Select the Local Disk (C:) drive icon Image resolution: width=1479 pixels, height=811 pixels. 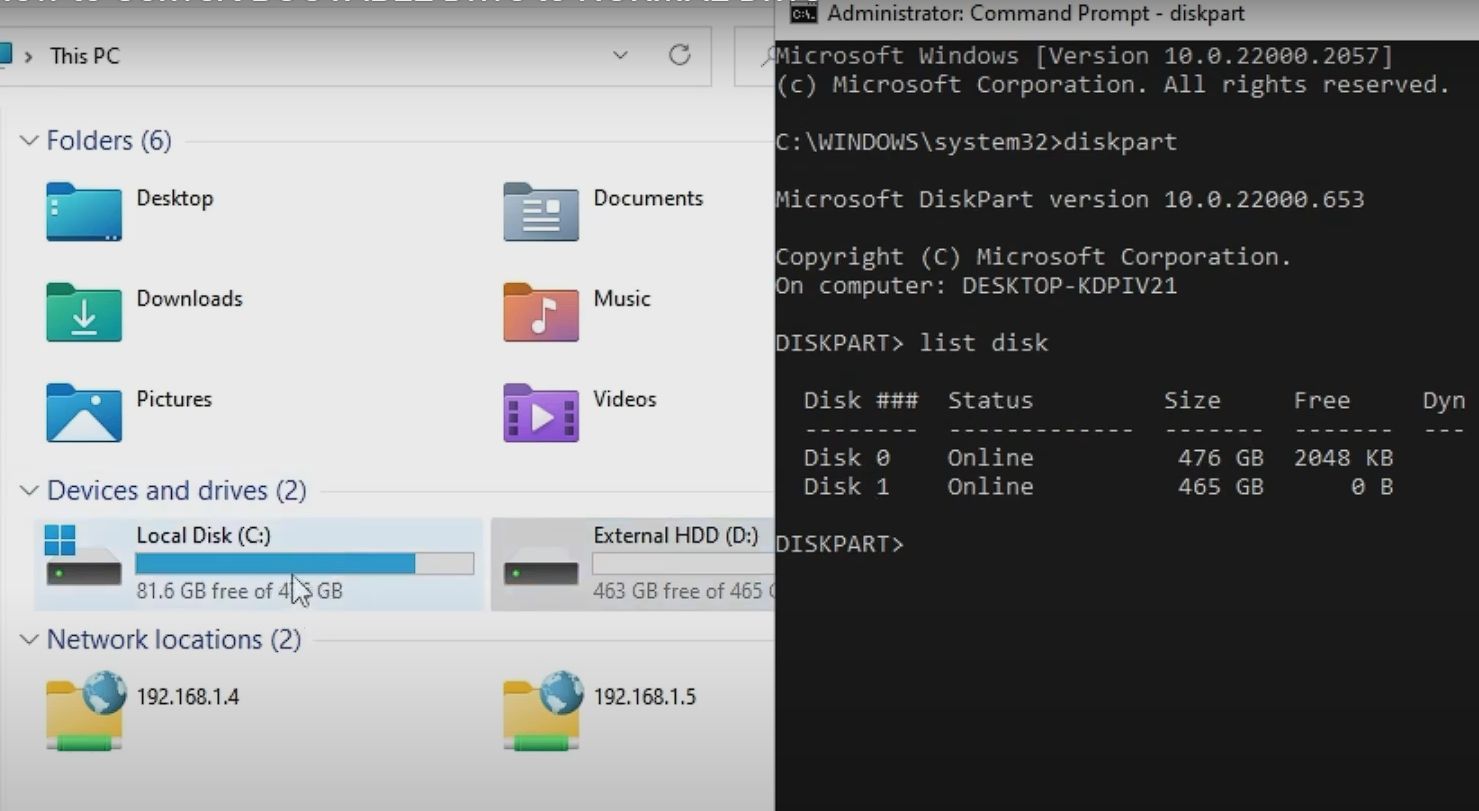(x=83, y=558)
